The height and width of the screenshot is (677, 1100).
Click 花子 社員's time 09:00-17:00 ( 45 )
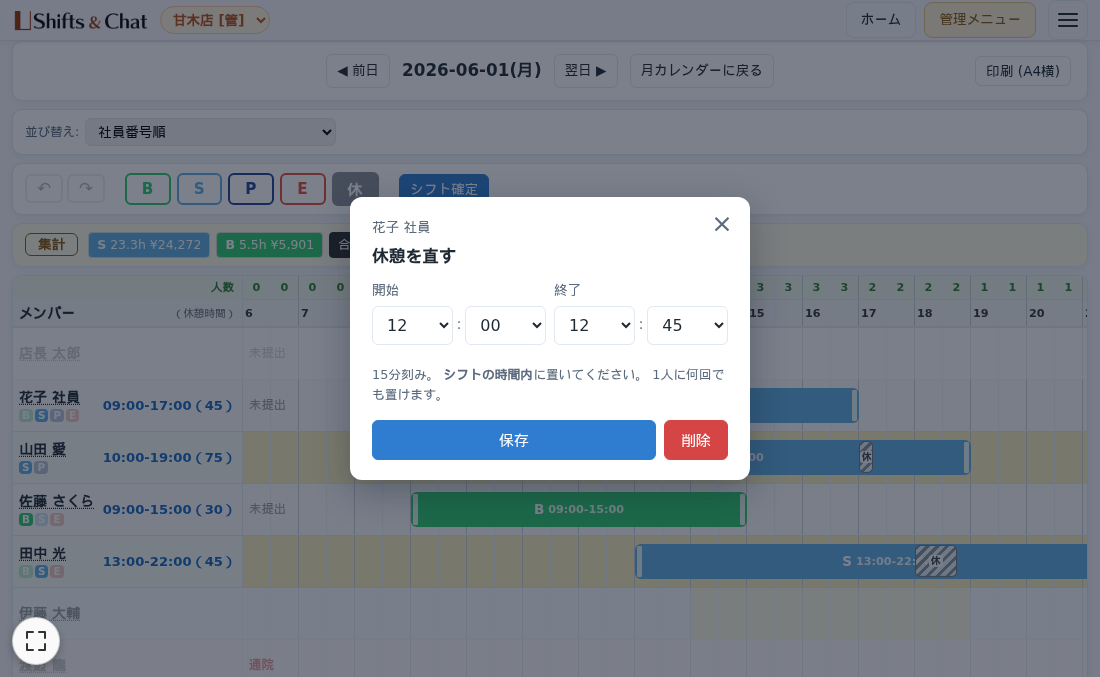168,405
